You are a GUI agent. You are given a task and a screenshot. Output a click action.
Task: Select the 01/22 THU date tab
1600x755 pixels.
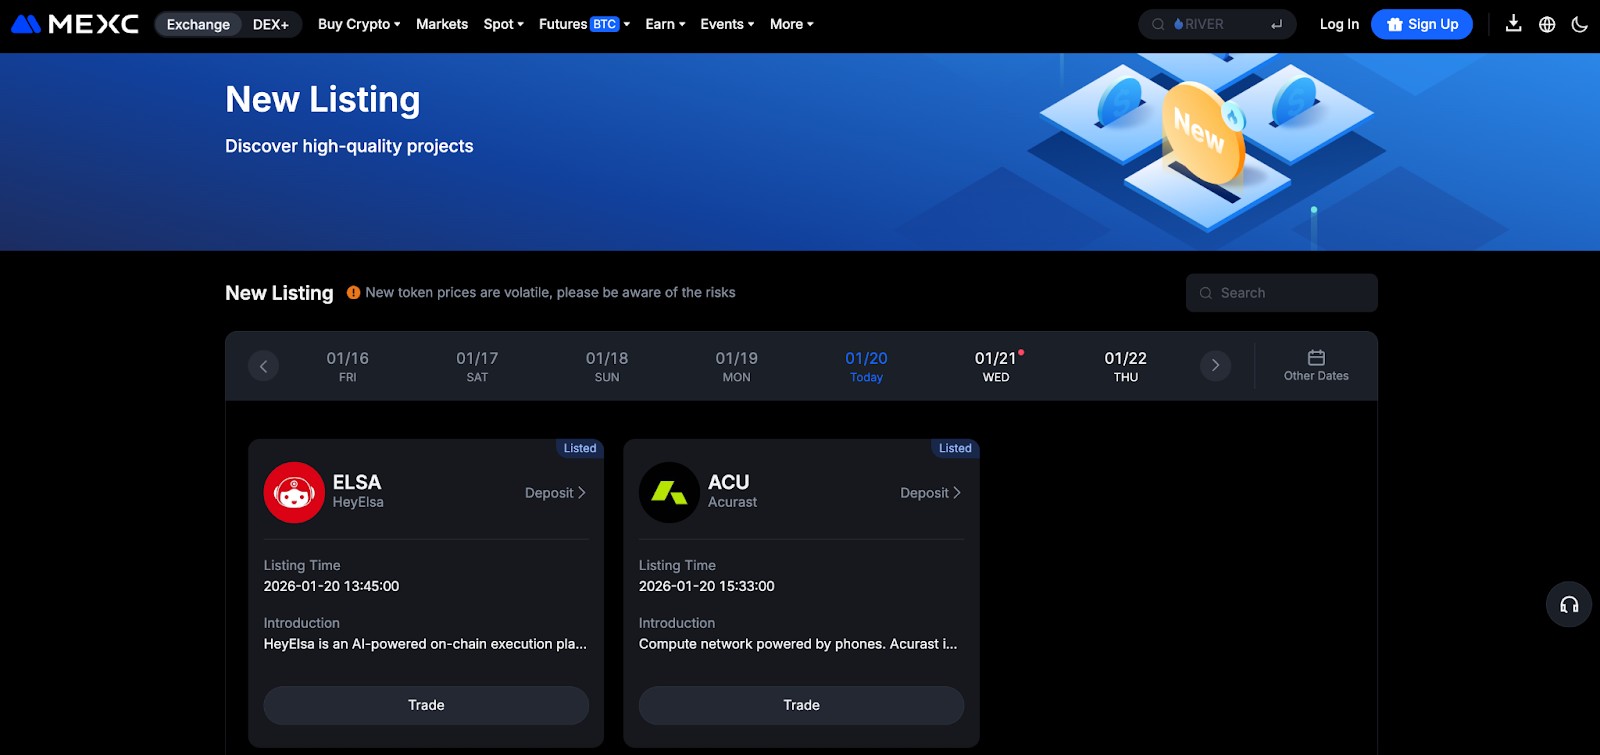1126,366
